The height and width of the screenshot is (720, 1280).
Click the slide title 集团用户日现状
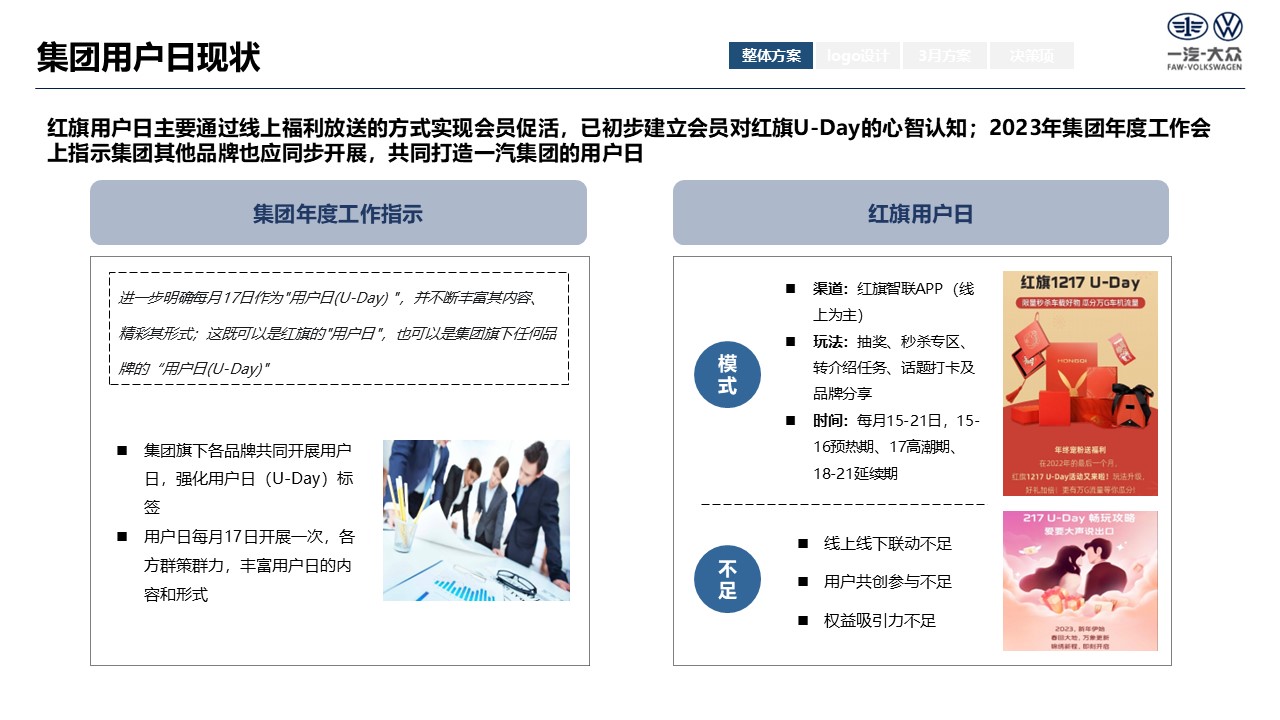tap(148, 57)
